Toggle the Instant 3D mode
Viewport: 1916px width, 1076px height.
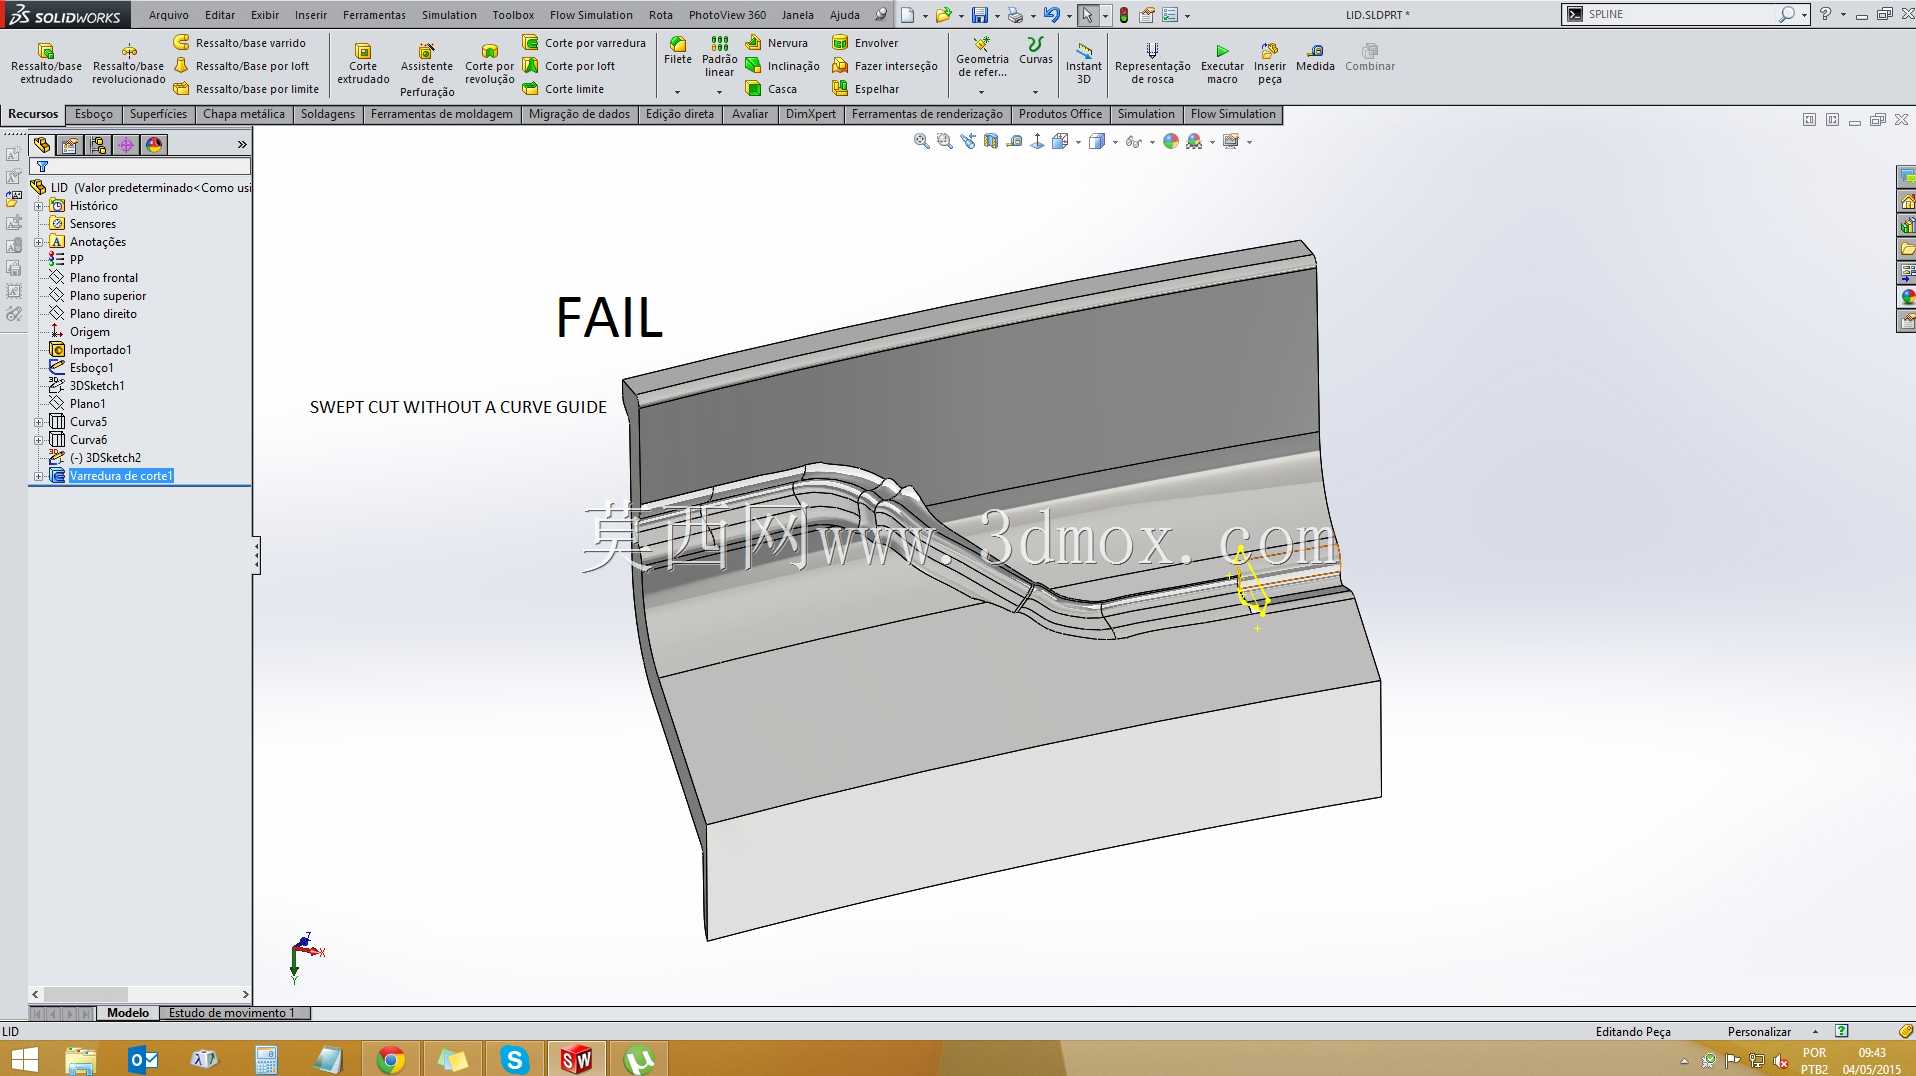pos(1083,63)
